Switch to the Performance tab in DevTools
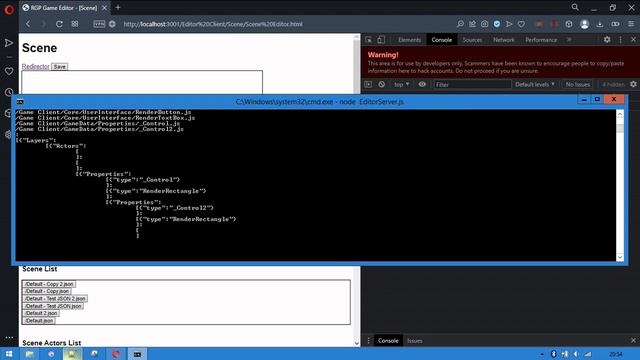The height and width of the screenshot is (360, 640). pos(541,40)
